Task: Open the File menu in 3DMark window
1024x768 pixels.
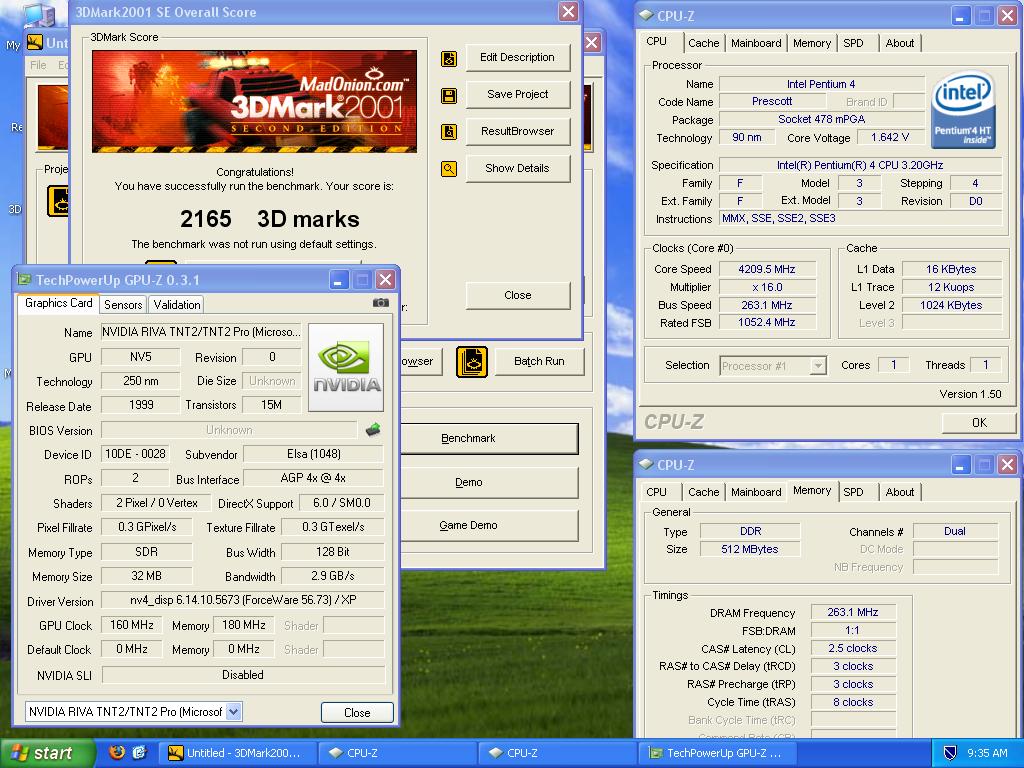Action: pyautogui.click(x=38, y=65)
